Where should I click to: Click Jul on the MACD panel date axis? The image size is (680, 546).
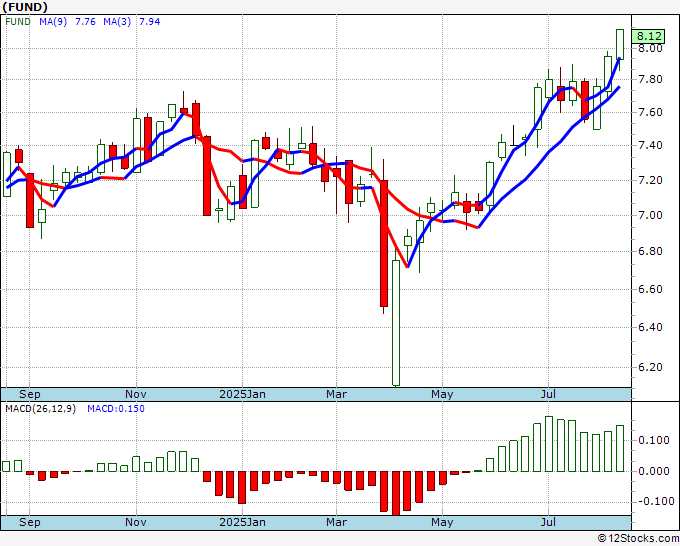click(548, 522)
